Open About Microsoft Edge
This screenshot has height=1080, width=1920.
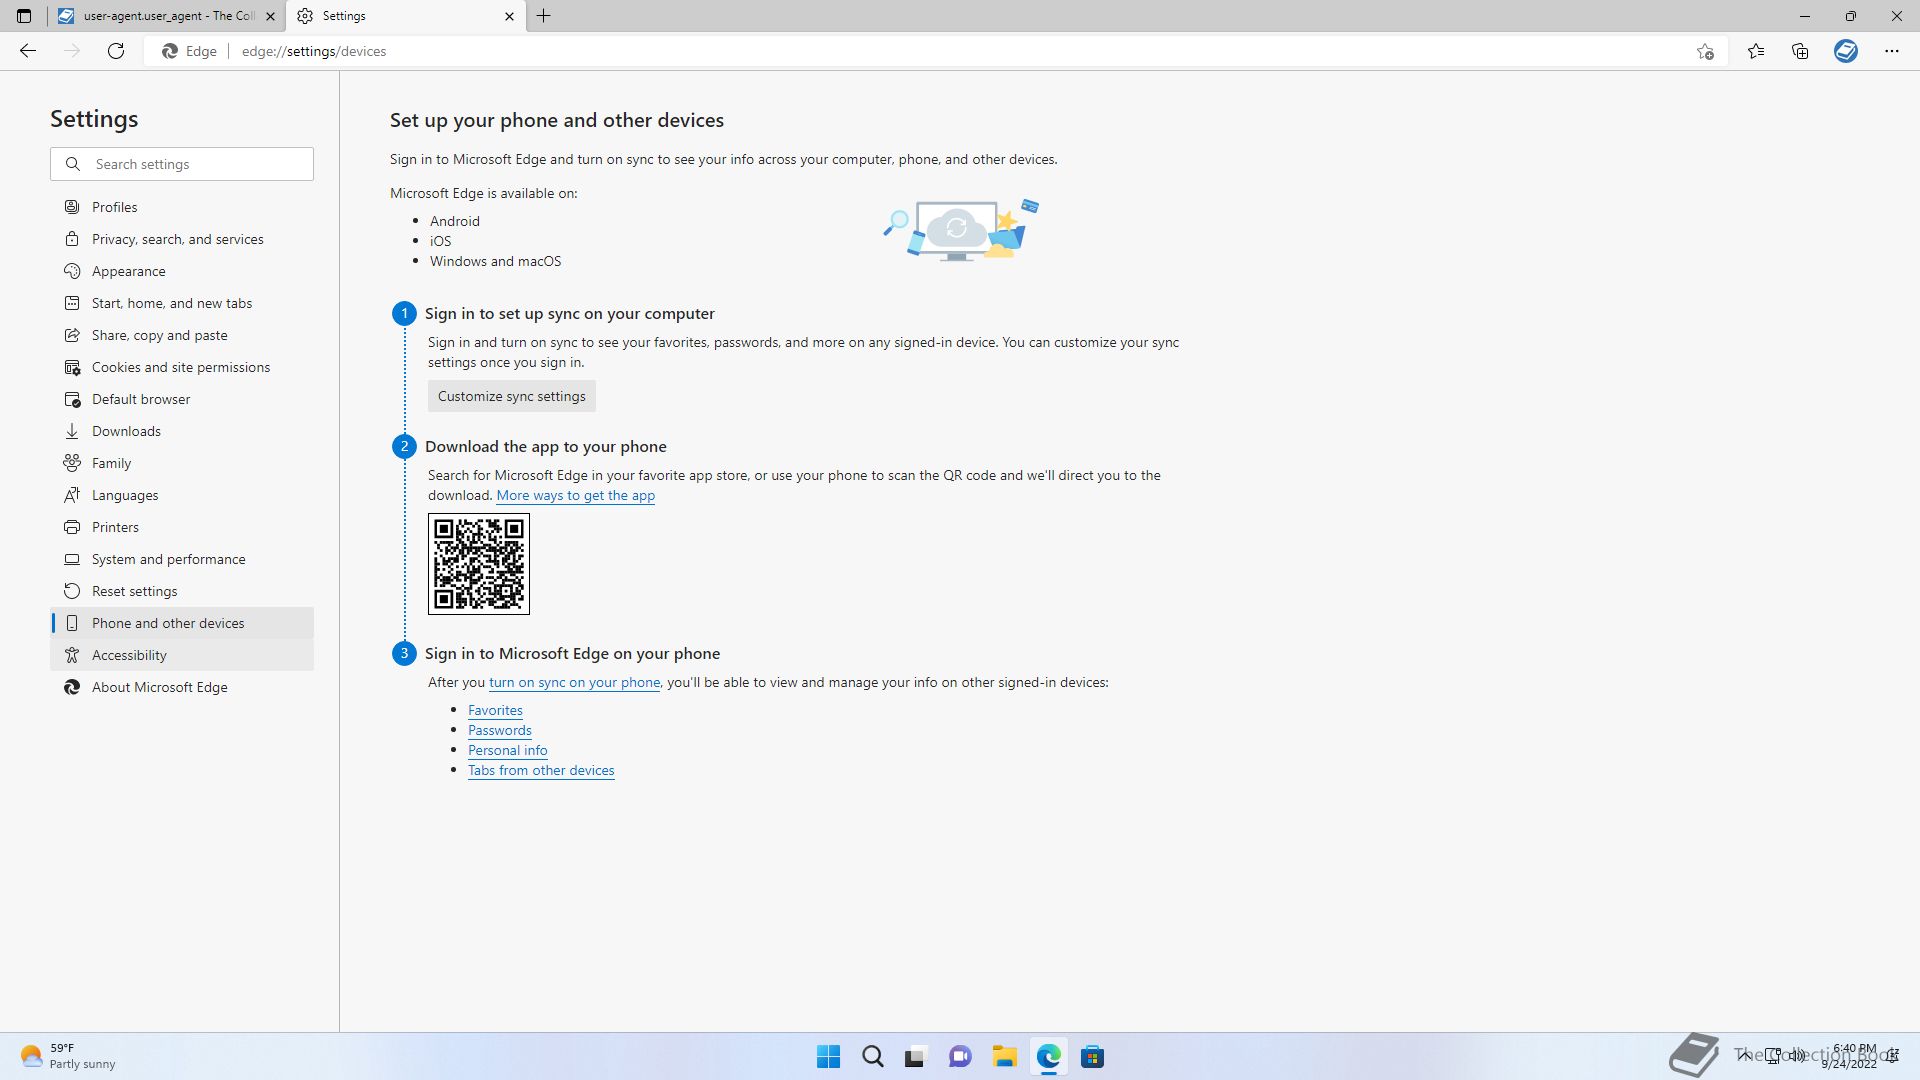182,687
